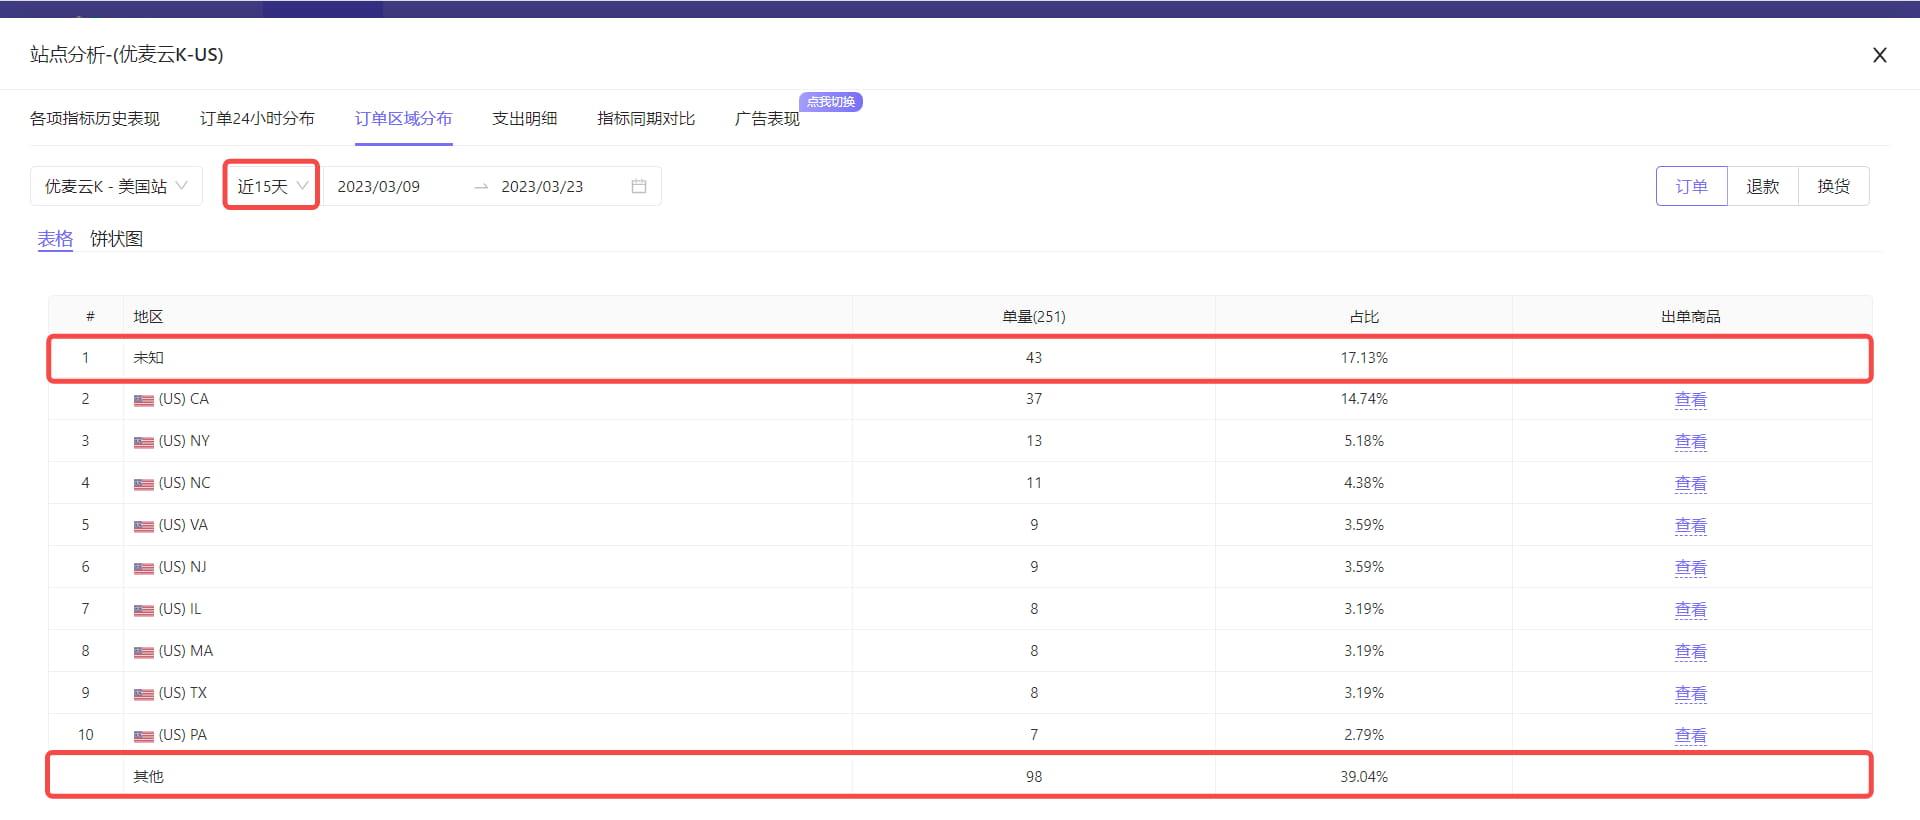Click 查看 link for (US) IL
This screenshot has width=1920, height=820.
(x=1690, y=609)
